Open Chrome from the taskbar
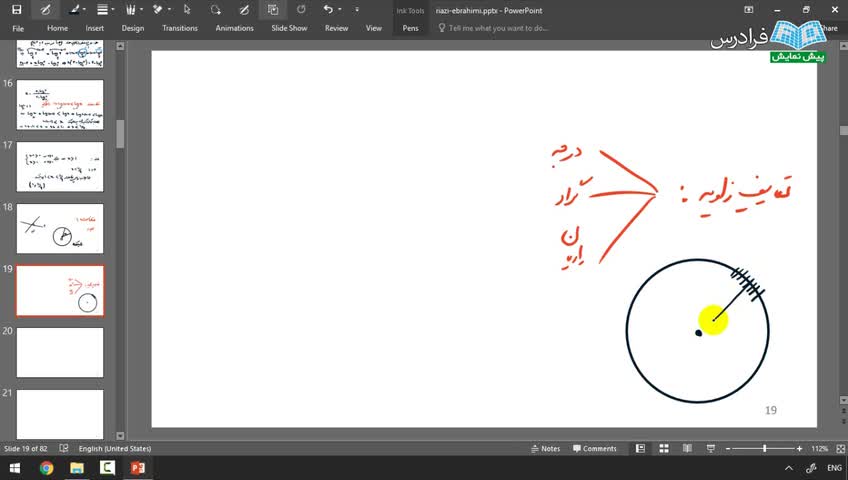Screen dimensions: 848x480 click(47, 468)
